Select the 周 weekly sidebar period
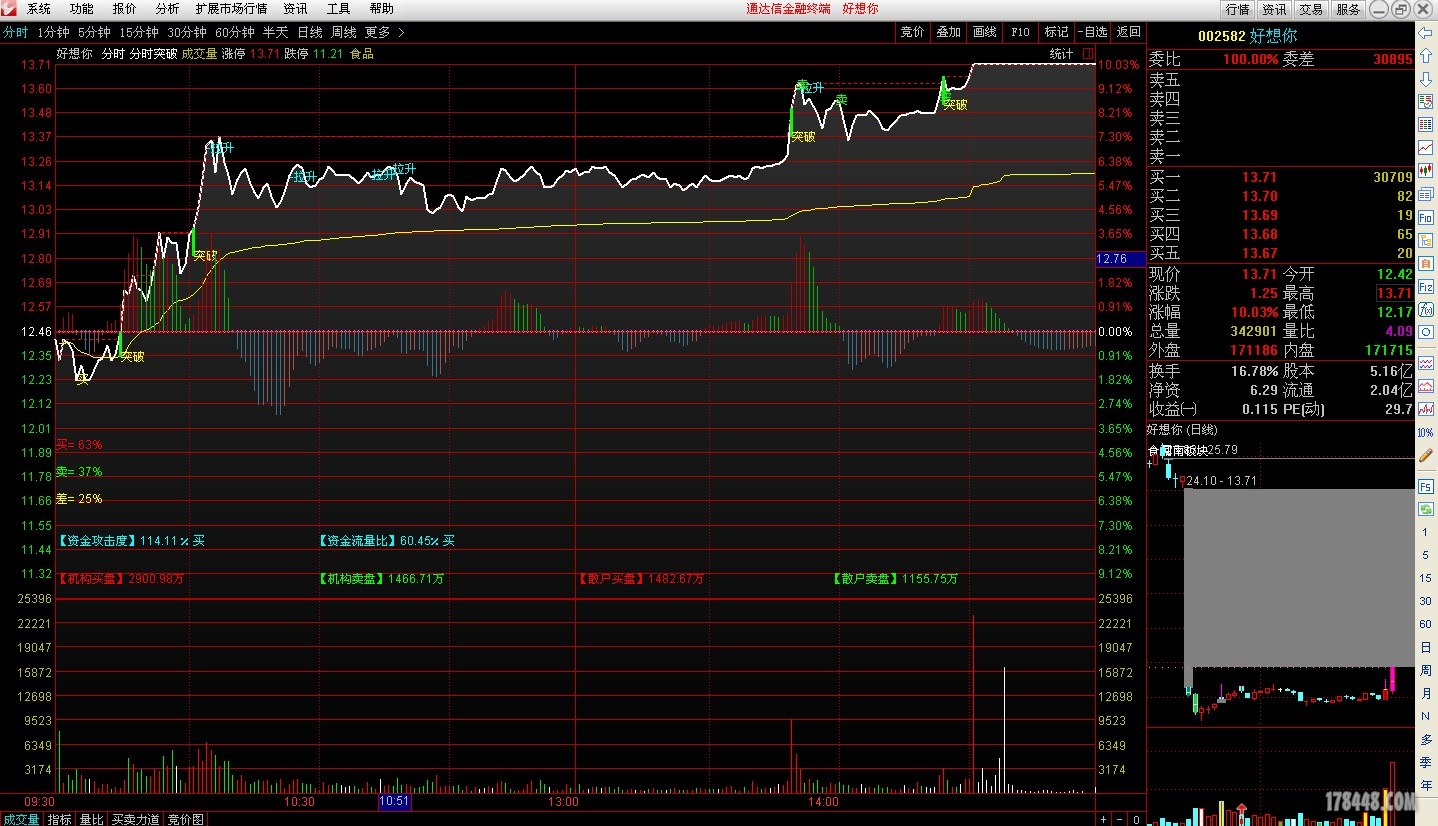The width and height of the screenshot is (1438, 826). point(1426,670)
